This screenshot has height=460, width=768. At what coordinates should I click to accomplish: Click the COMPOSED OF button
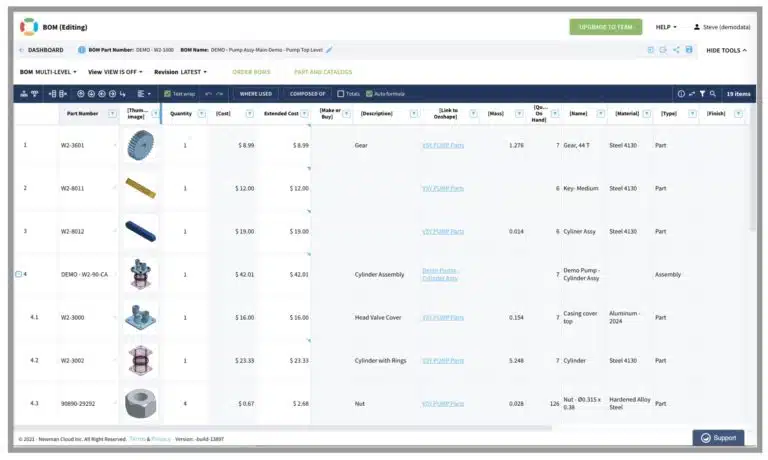pos(307,94)
